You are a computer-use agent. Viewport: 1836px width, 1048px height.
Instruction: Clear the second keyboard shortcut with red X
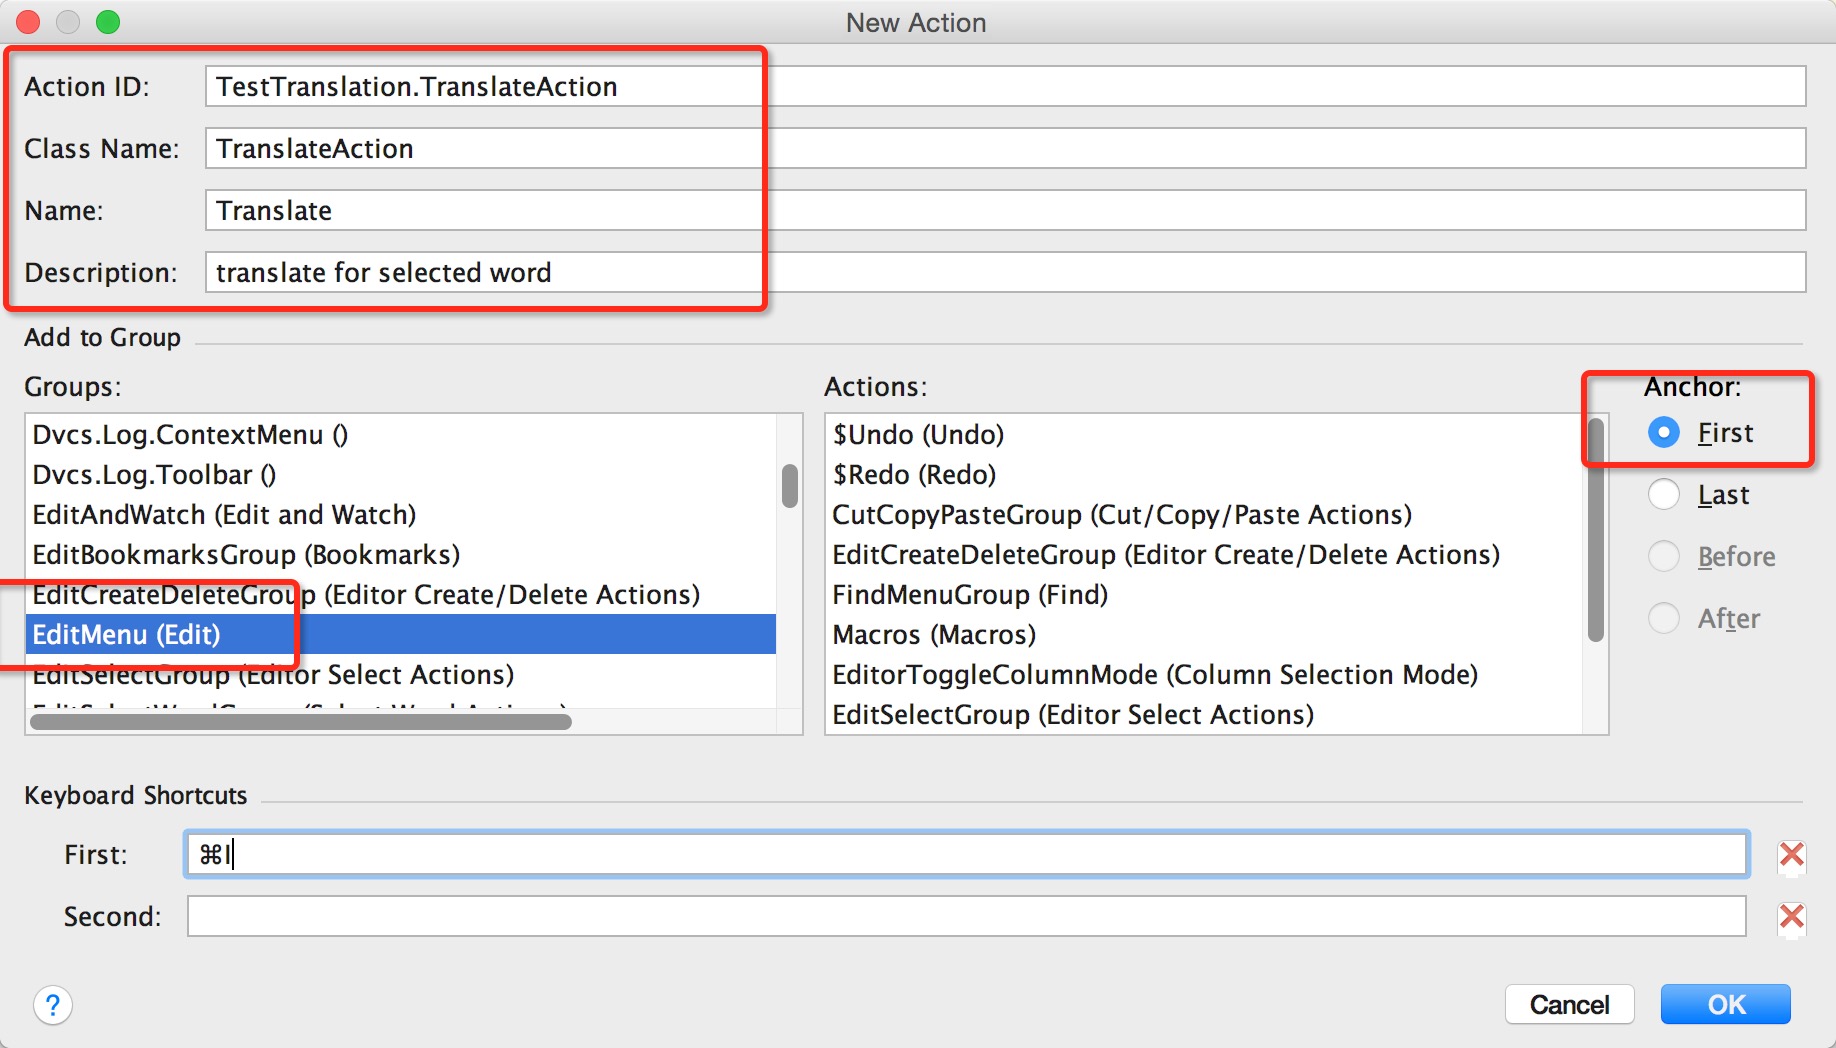1791,917
